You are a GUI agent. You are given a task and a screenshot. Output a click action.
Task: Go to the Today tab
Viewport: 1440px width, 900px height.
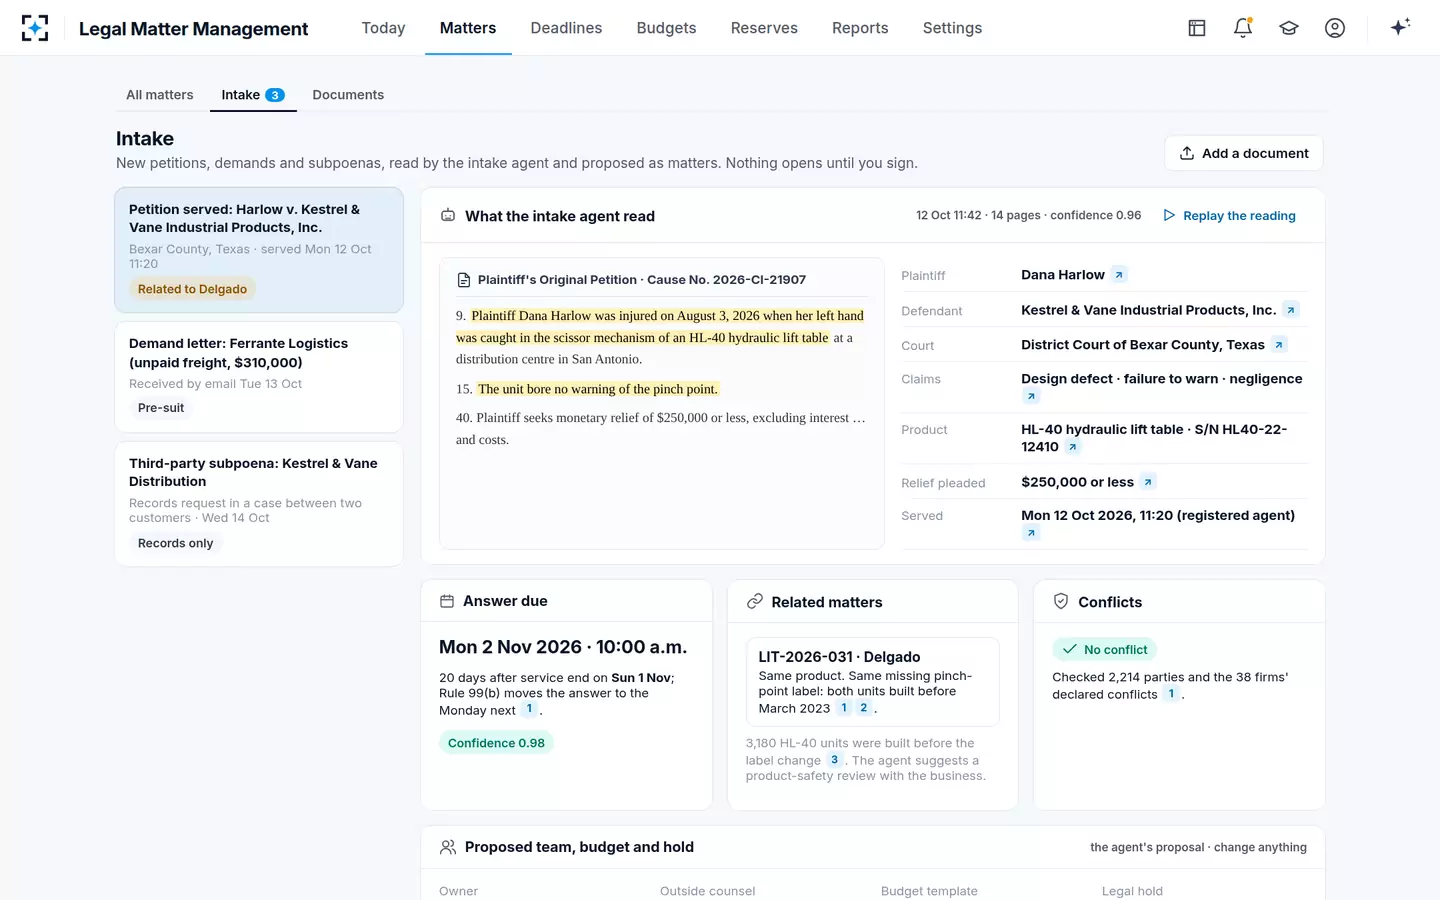coord(383,28)
